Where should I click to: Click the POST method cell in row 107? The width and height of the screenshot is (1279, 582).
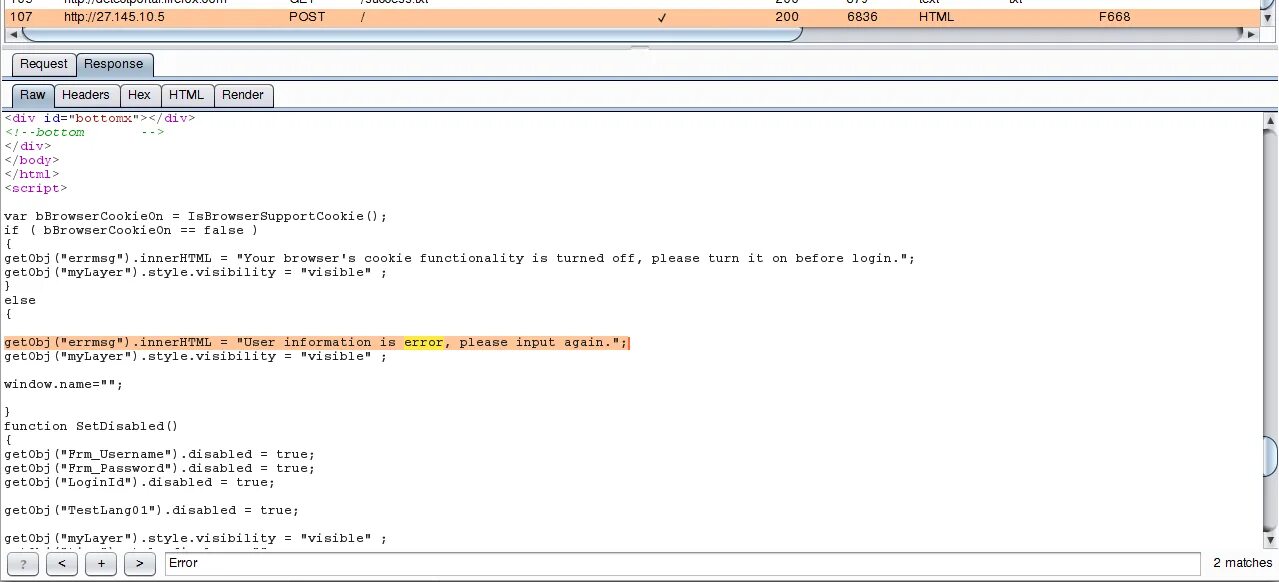coord(307,17)
